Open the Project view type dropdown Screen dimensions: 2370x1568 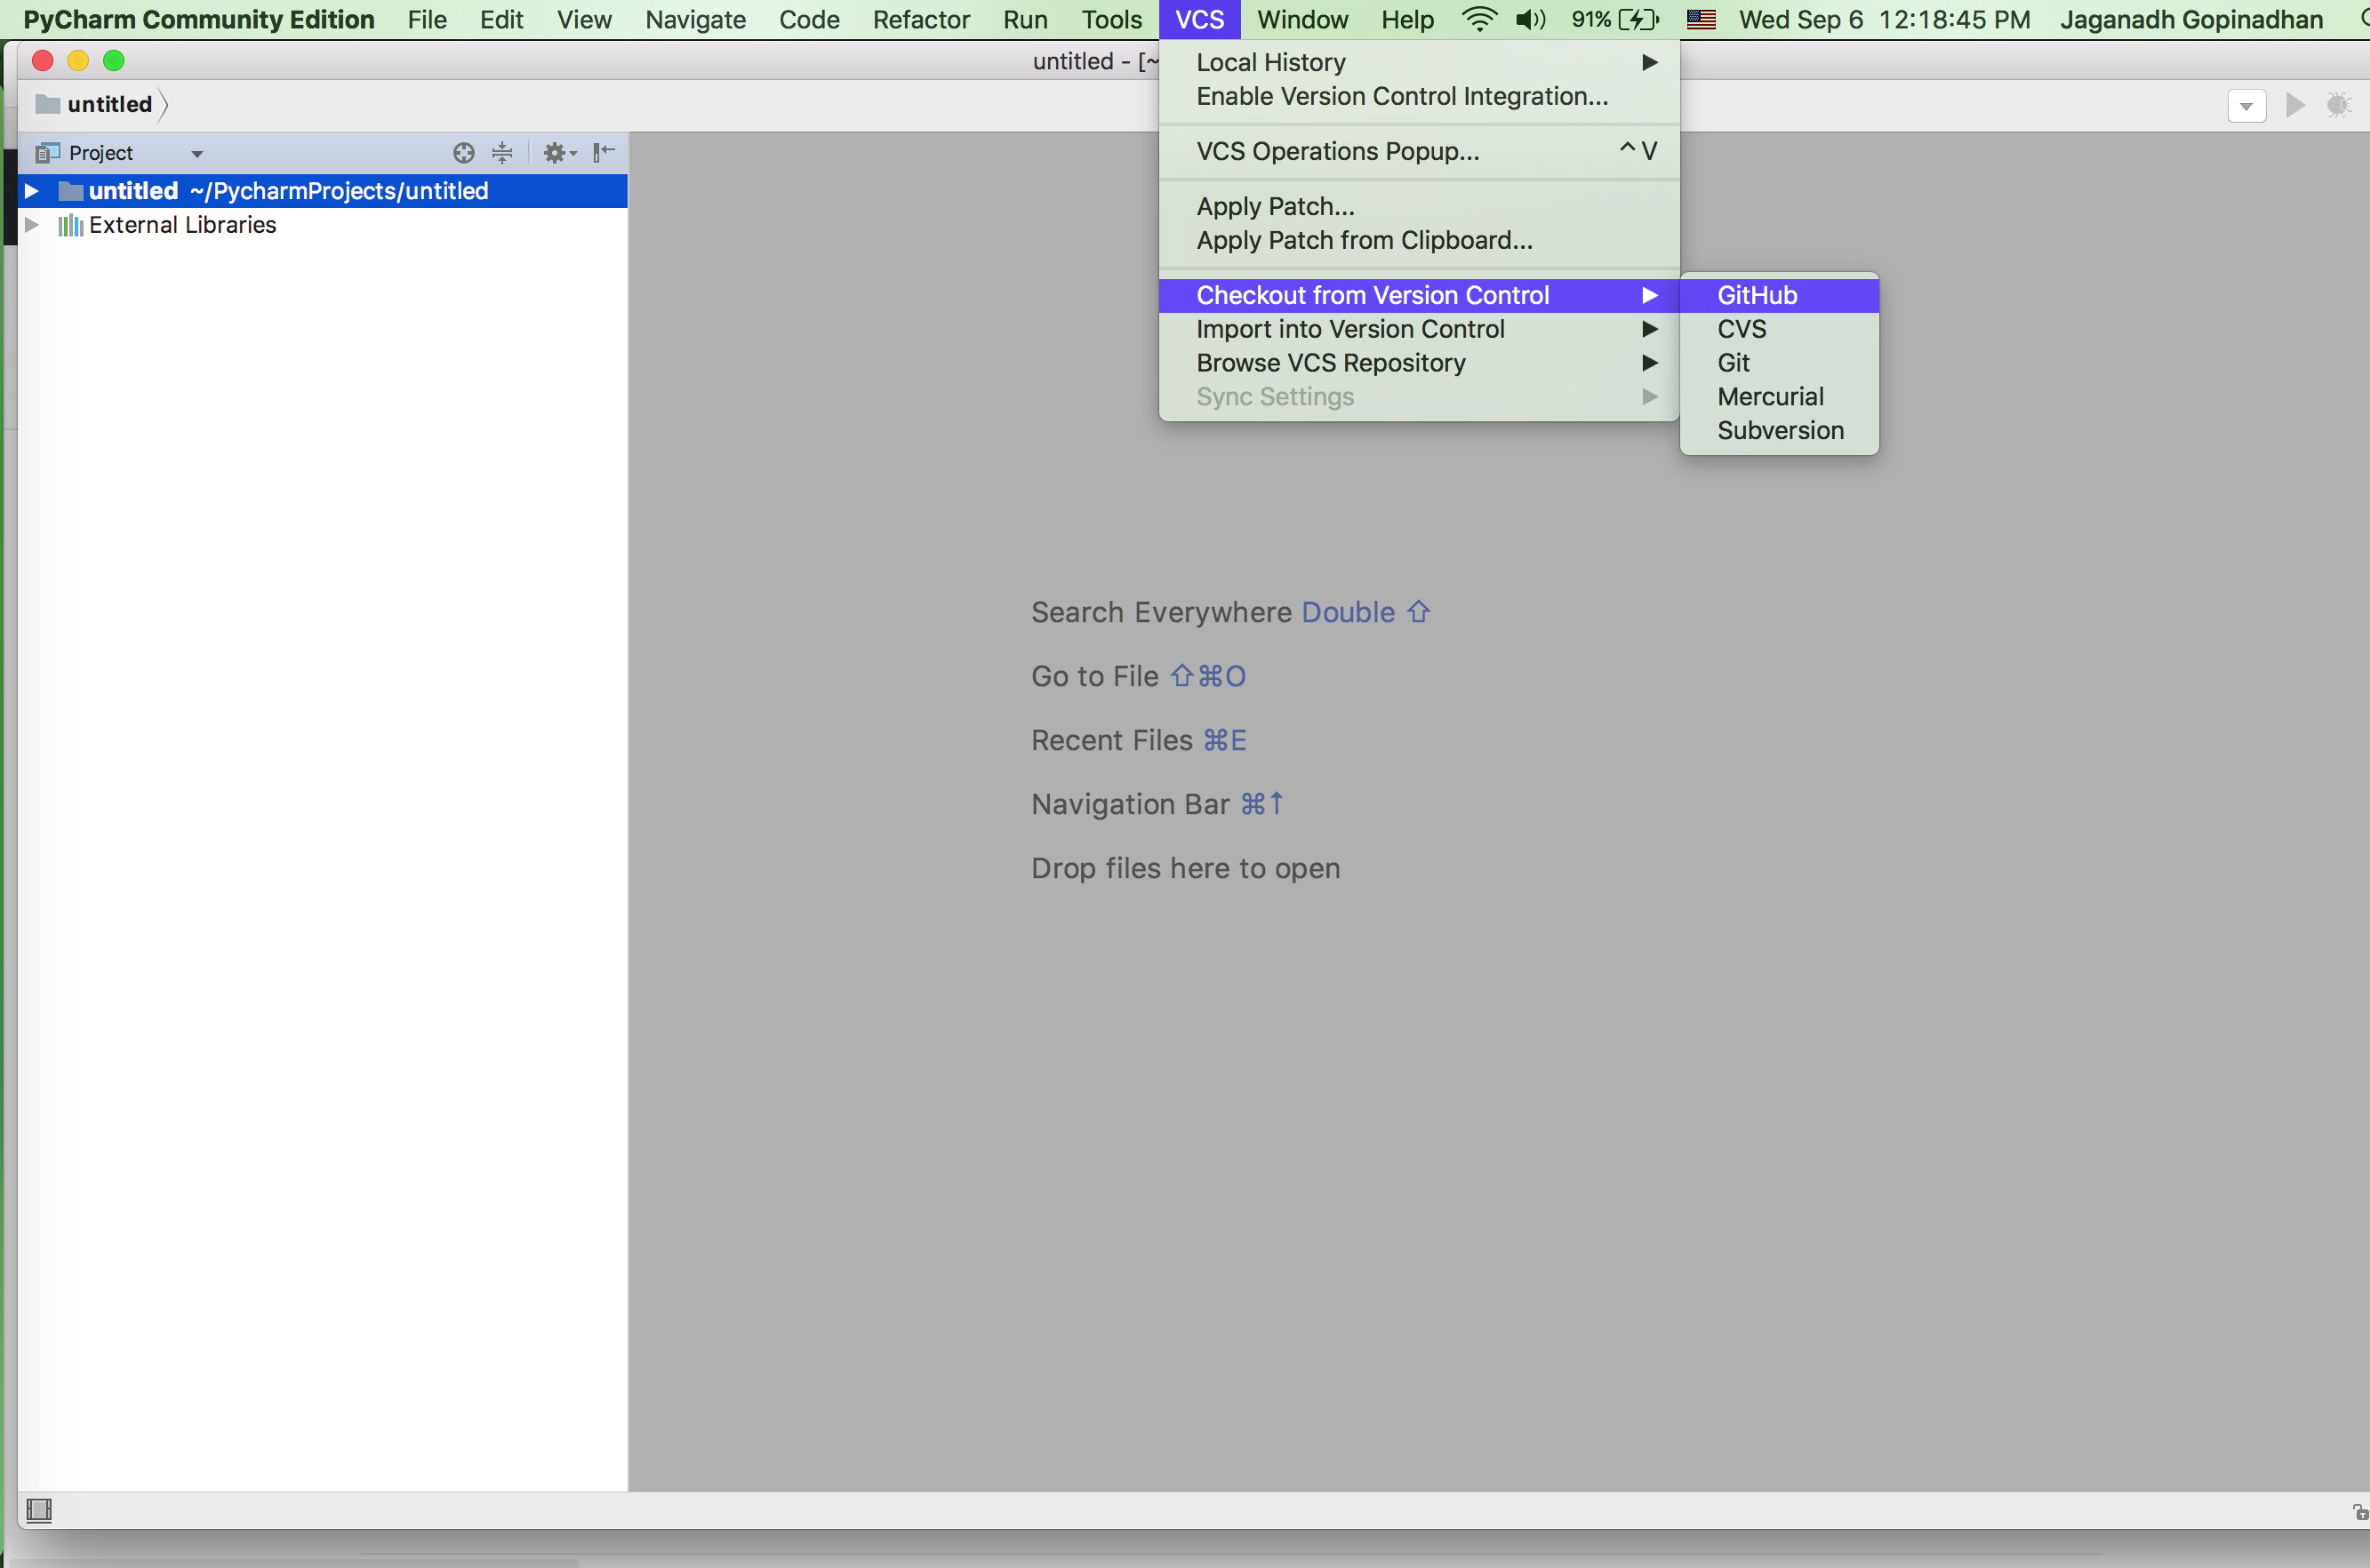(197, 154)
